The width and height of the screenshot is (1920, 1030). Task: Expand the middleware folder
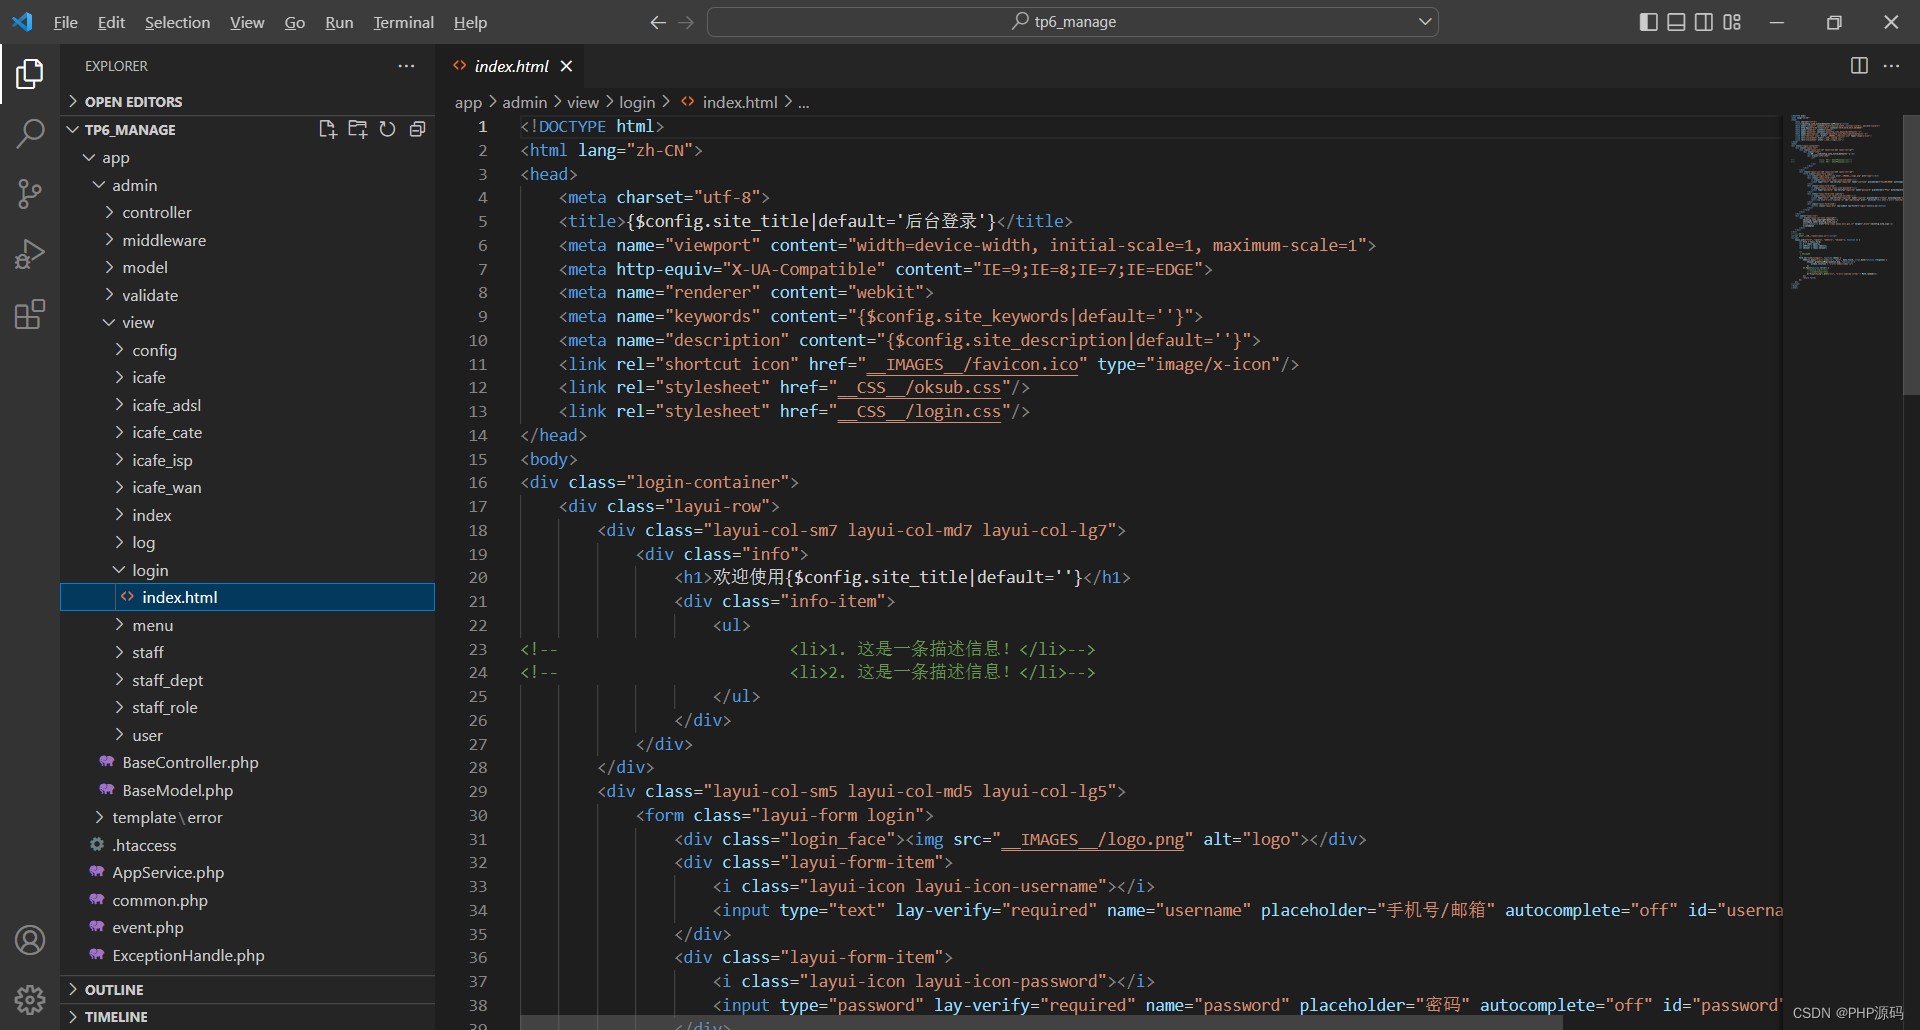pos(248,240)
